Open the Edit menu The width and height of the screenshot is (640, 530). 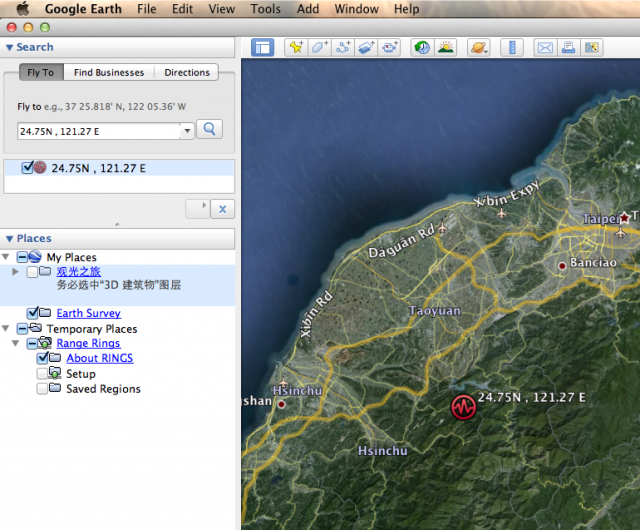pyautogui.click(x=182, y=9)
